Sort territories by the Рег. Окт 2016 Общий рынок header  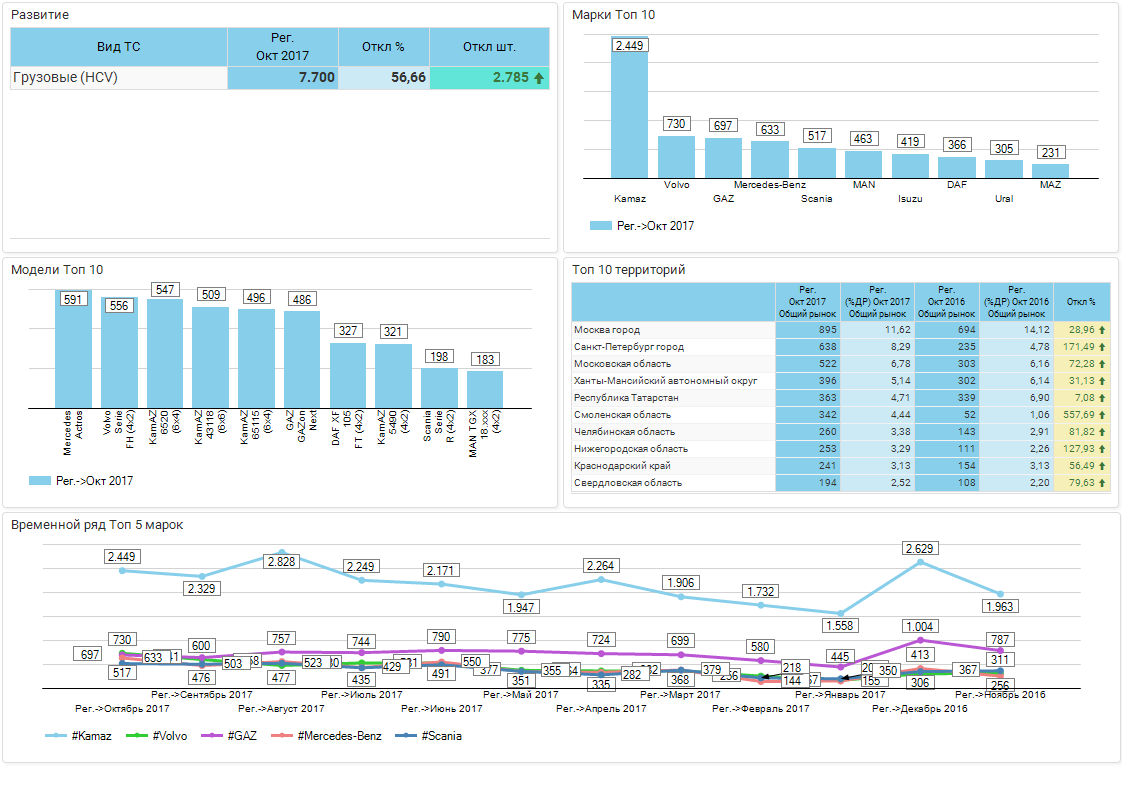tap(947, 302)
